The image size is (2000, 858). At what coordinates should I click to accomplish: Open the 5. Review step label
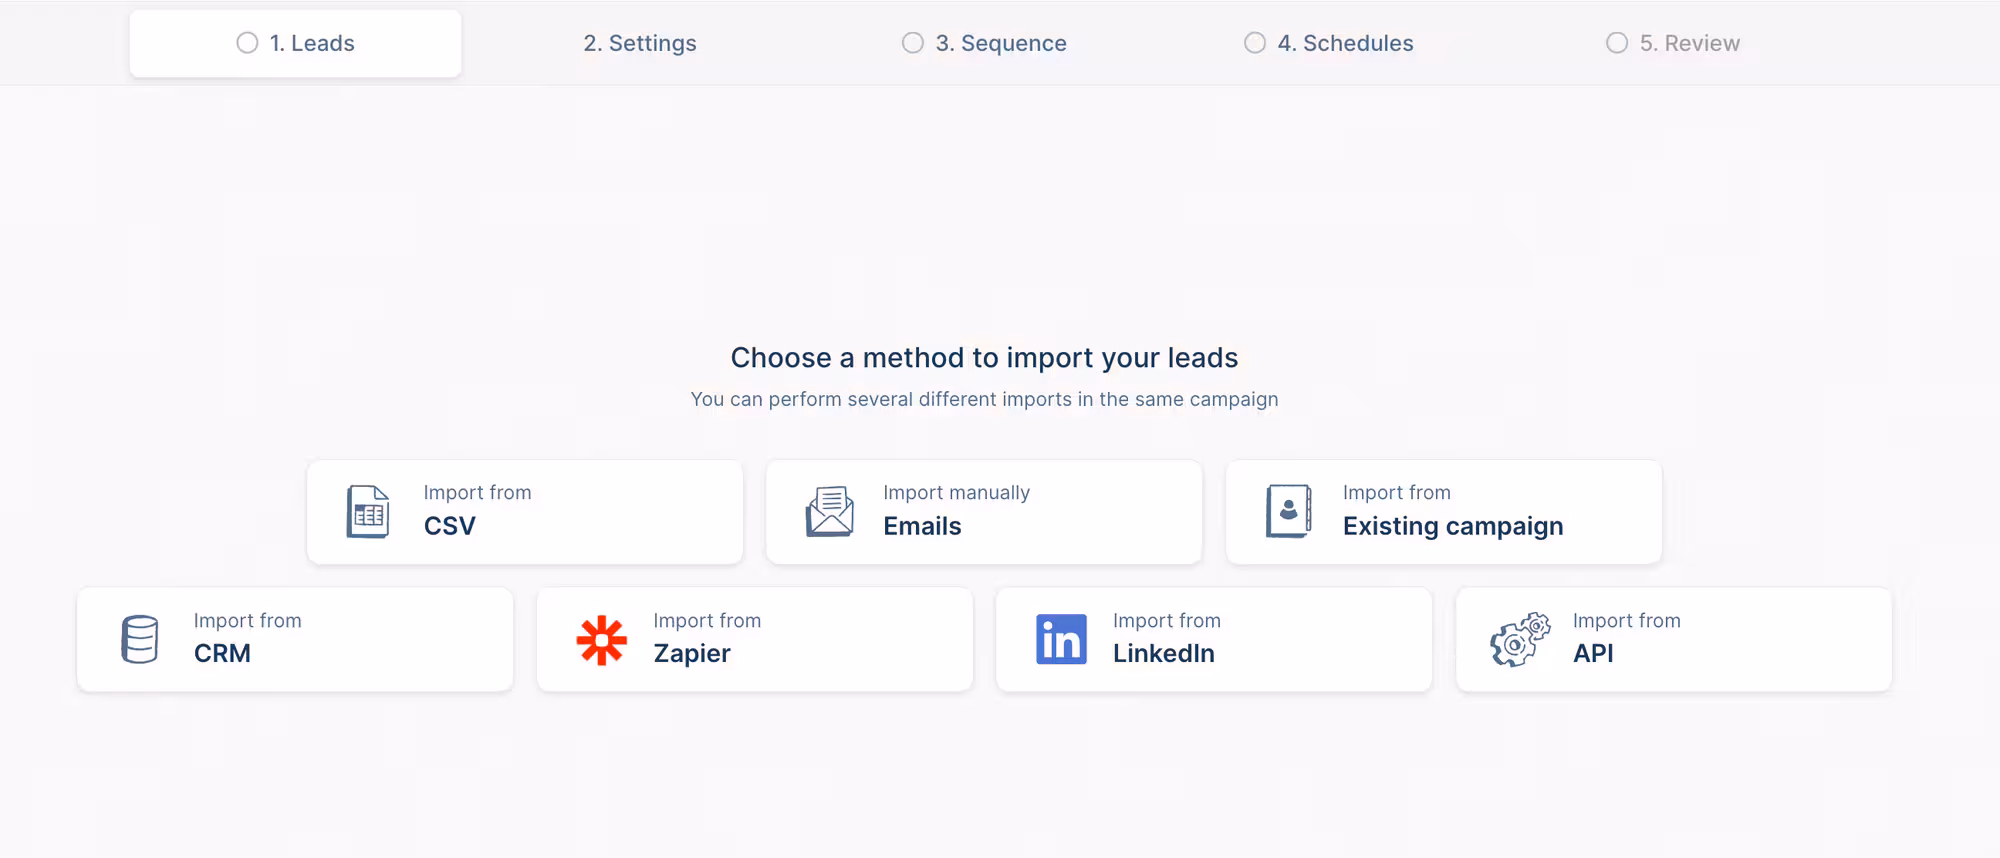click(x=1689, y=43)
